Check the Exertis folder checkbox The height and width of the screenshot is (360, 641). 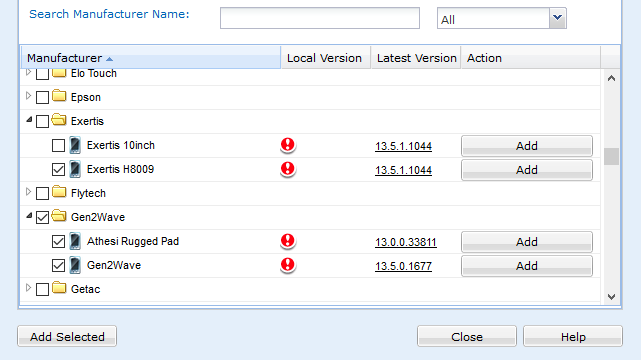pos(43,121)
